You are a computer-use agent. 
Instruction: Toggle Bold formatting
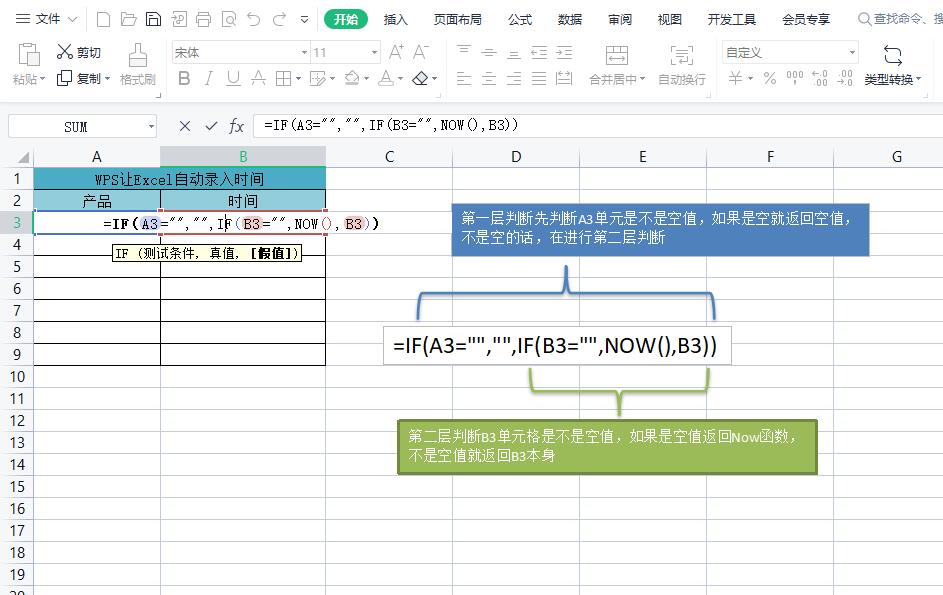184,78
